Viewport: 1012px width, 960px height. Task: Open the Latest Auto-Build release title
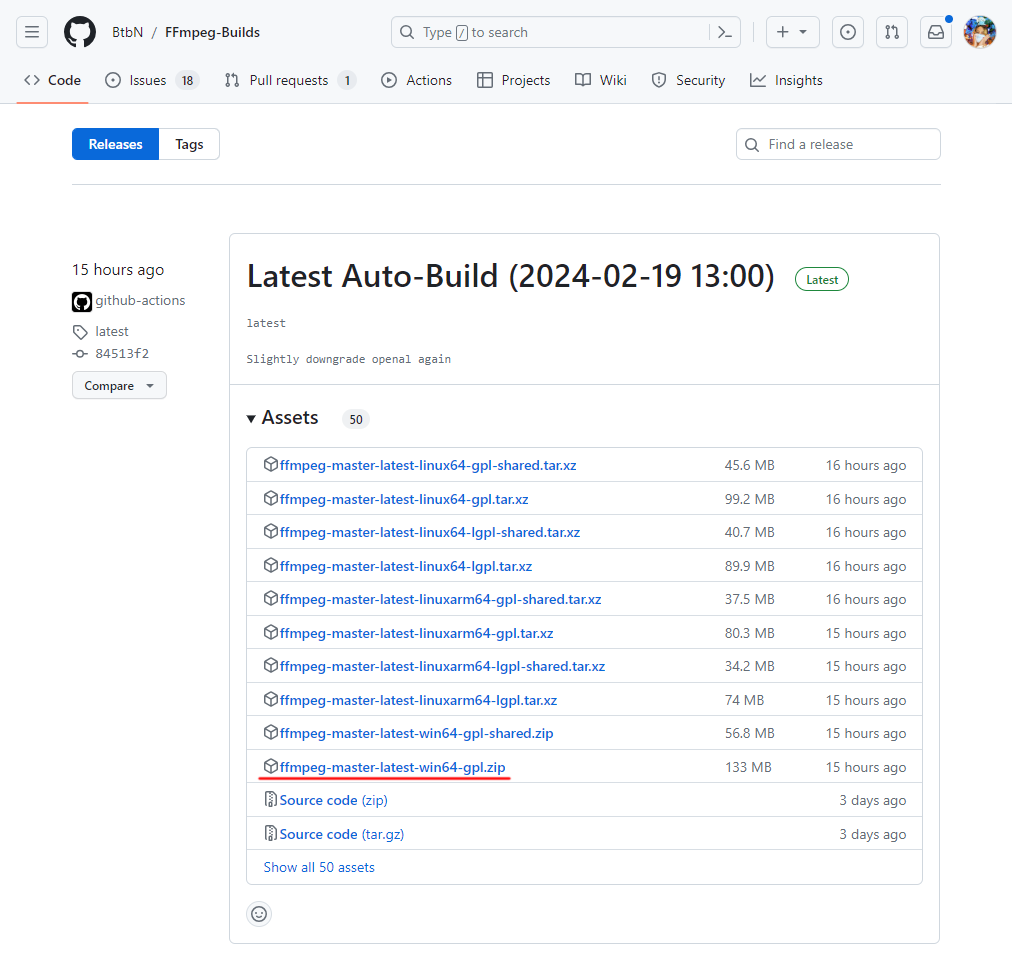(x=511, y=276)
